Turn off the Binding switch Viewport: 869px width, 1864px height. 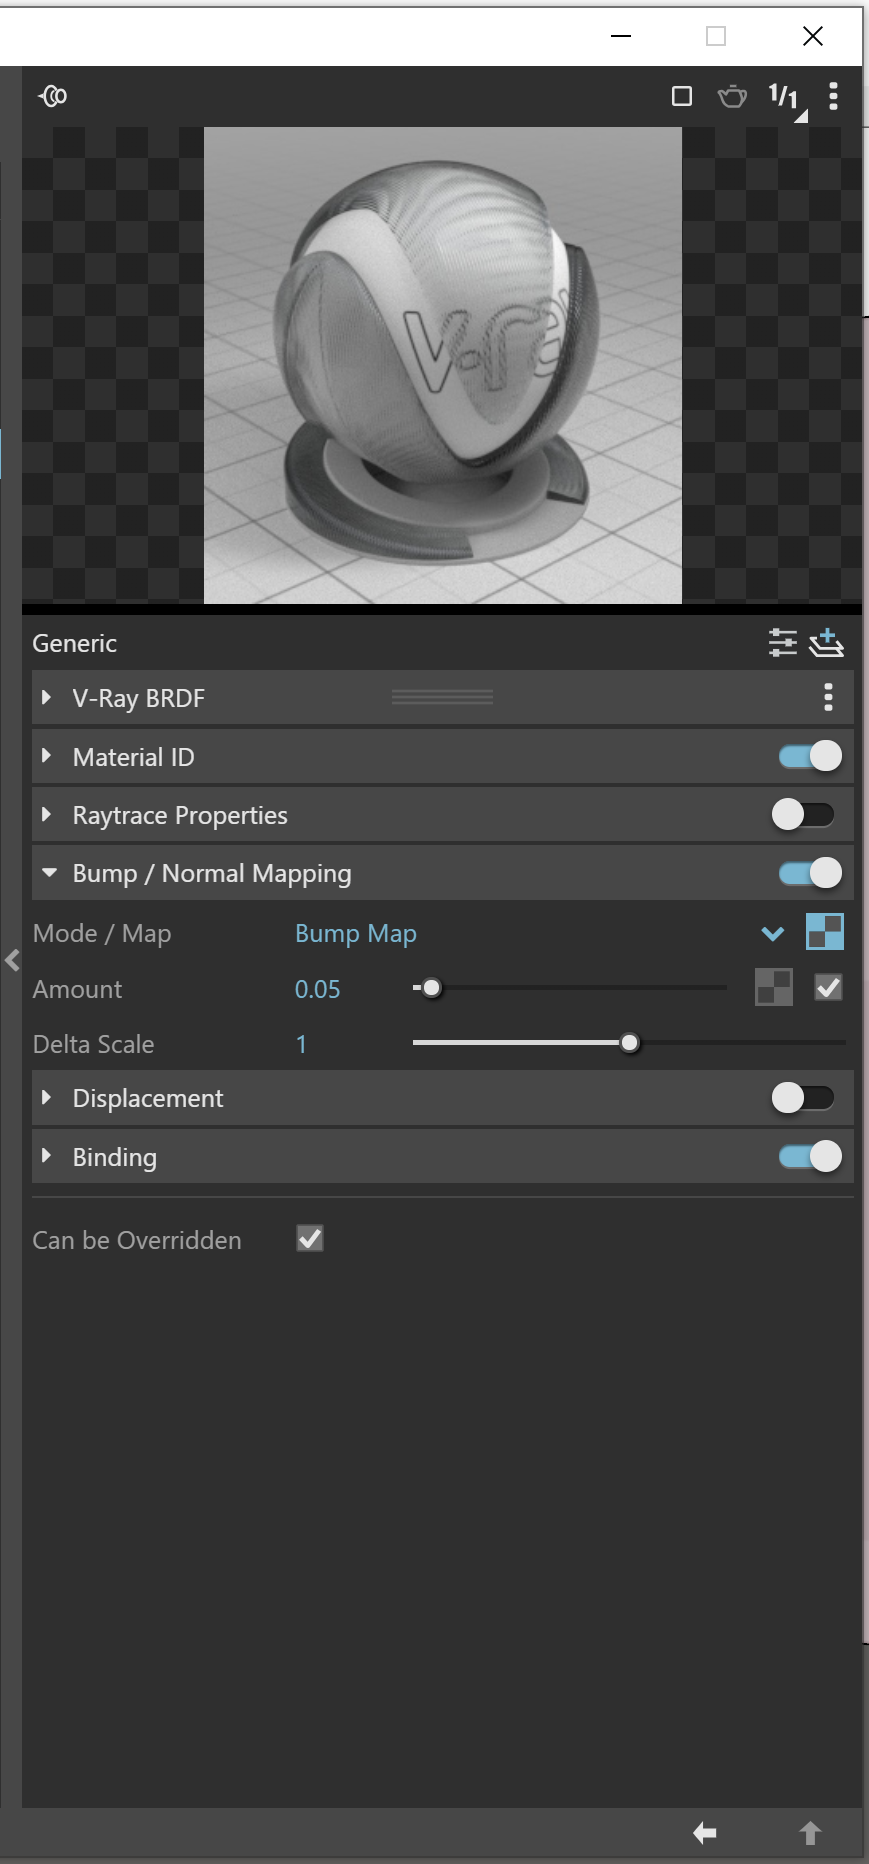pos(810,1156)
